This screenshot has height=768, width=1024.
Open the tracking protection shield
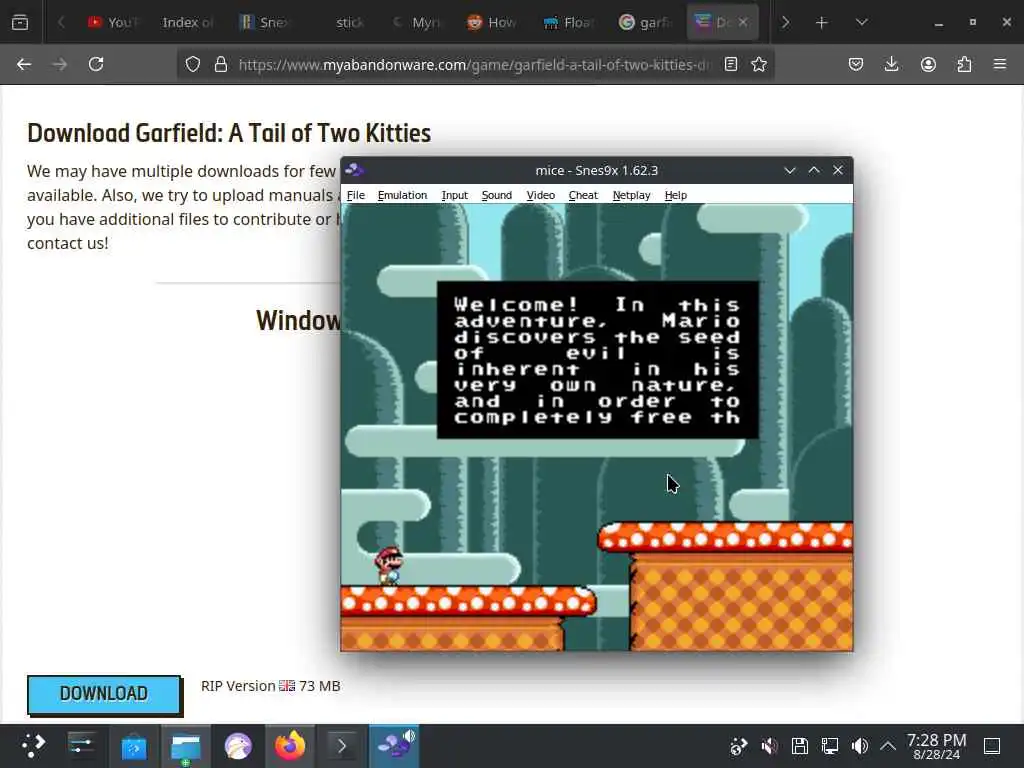pos(193,64)
